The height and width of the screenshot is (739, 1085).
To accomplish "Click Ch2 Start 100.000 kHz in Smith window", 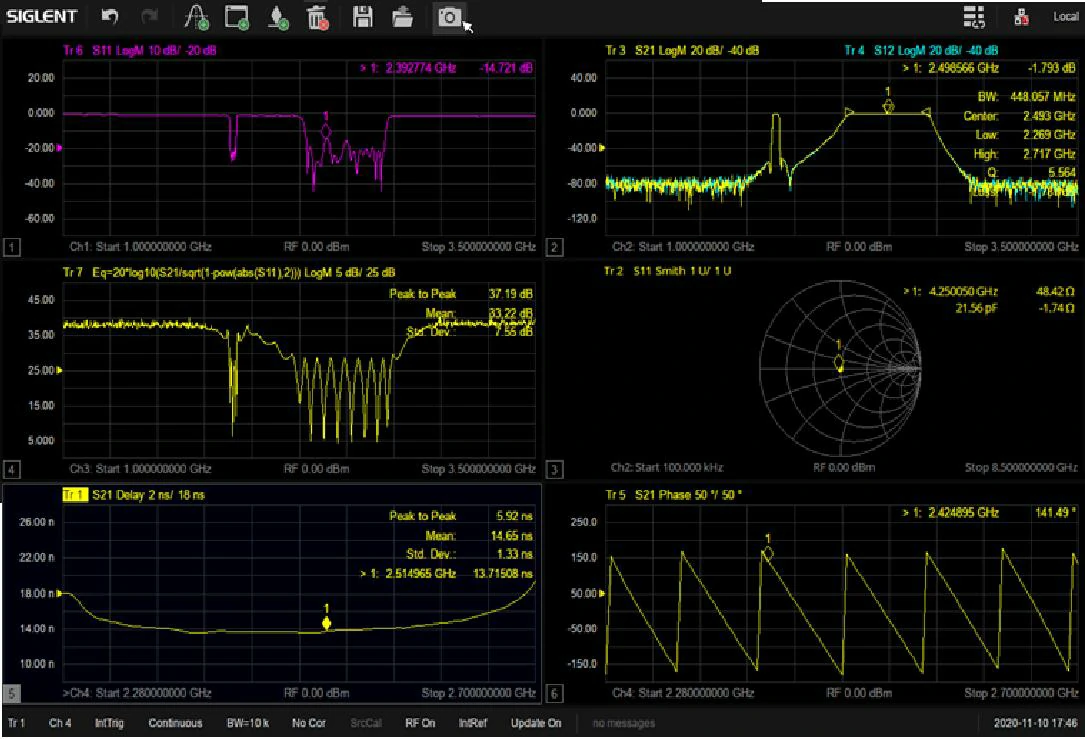I will pyautogui.click(x=667, y=468).
